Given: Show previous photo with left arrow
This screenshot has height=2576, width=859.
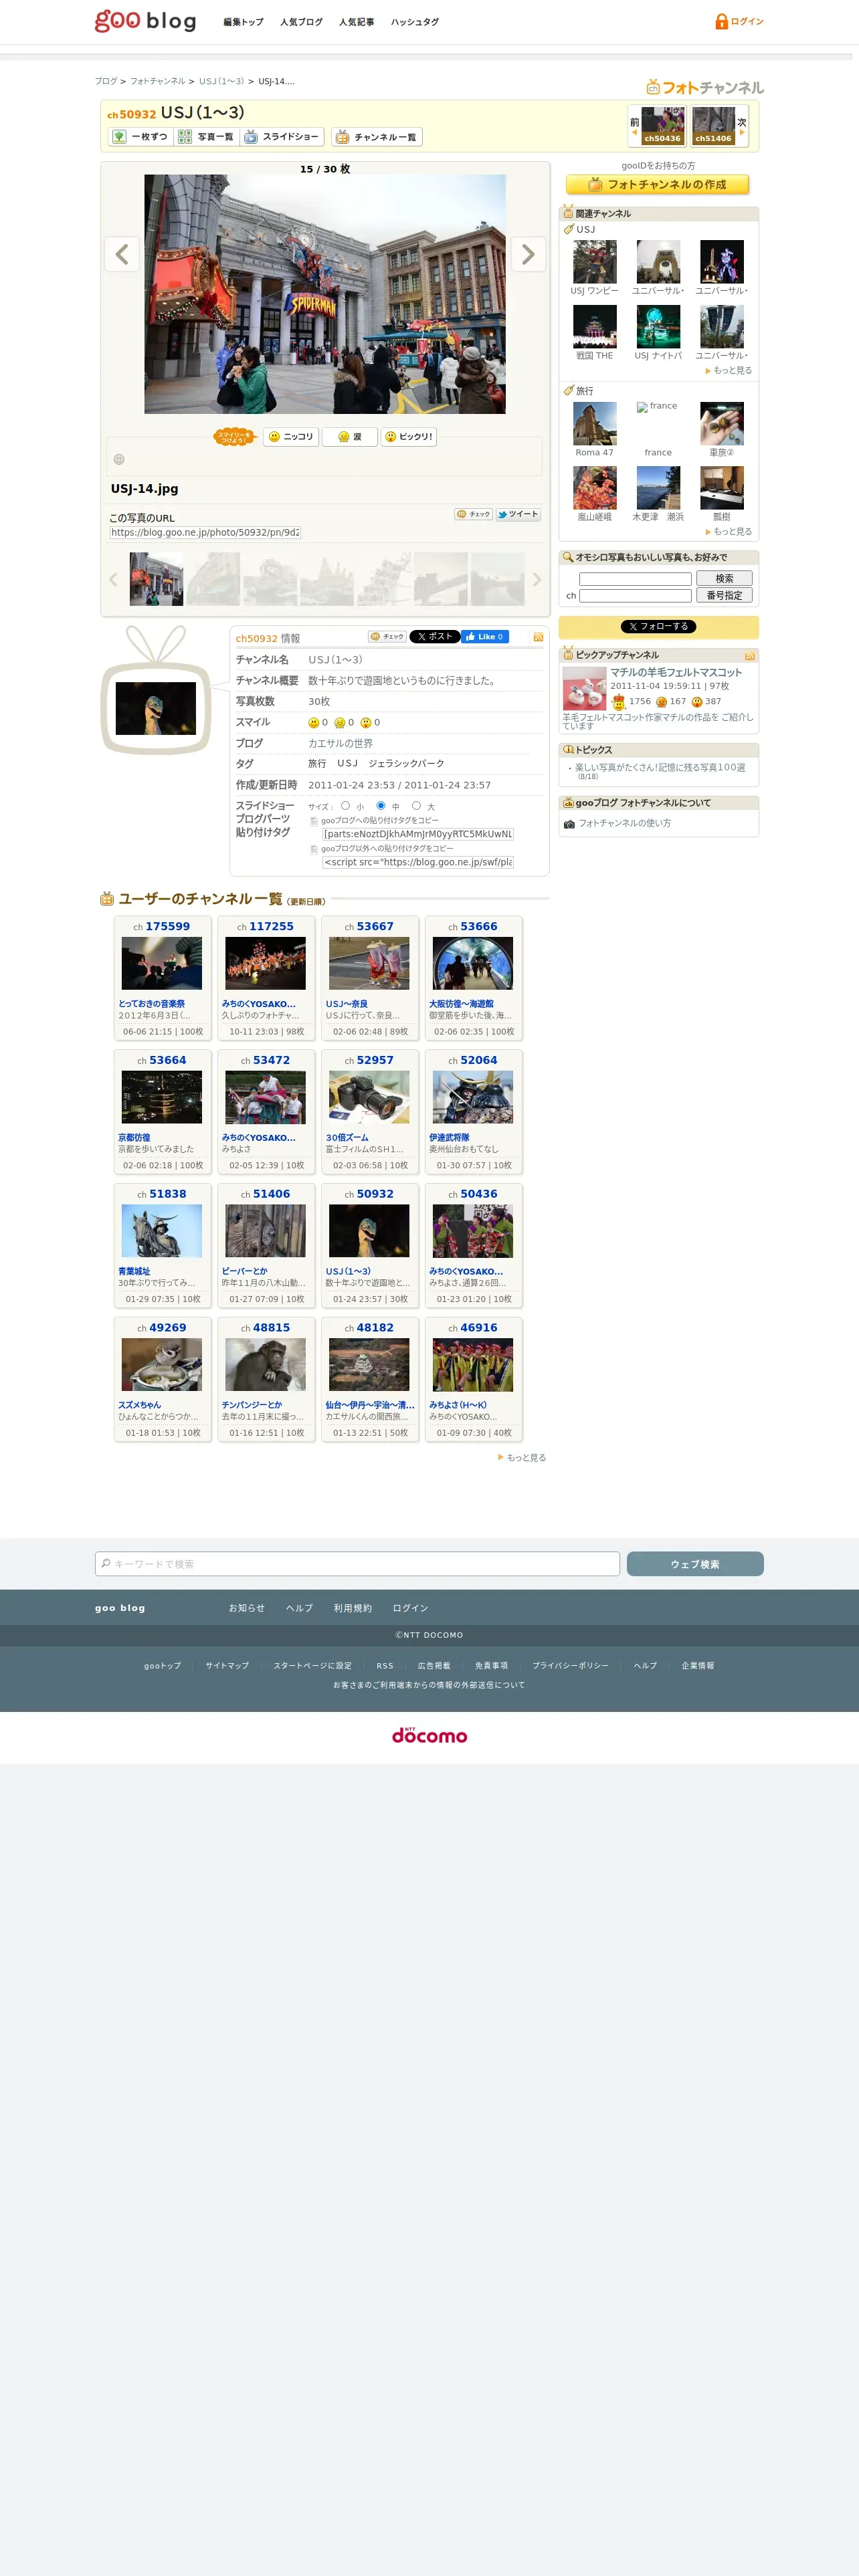Looking at the screenshot, I should 121,254.
